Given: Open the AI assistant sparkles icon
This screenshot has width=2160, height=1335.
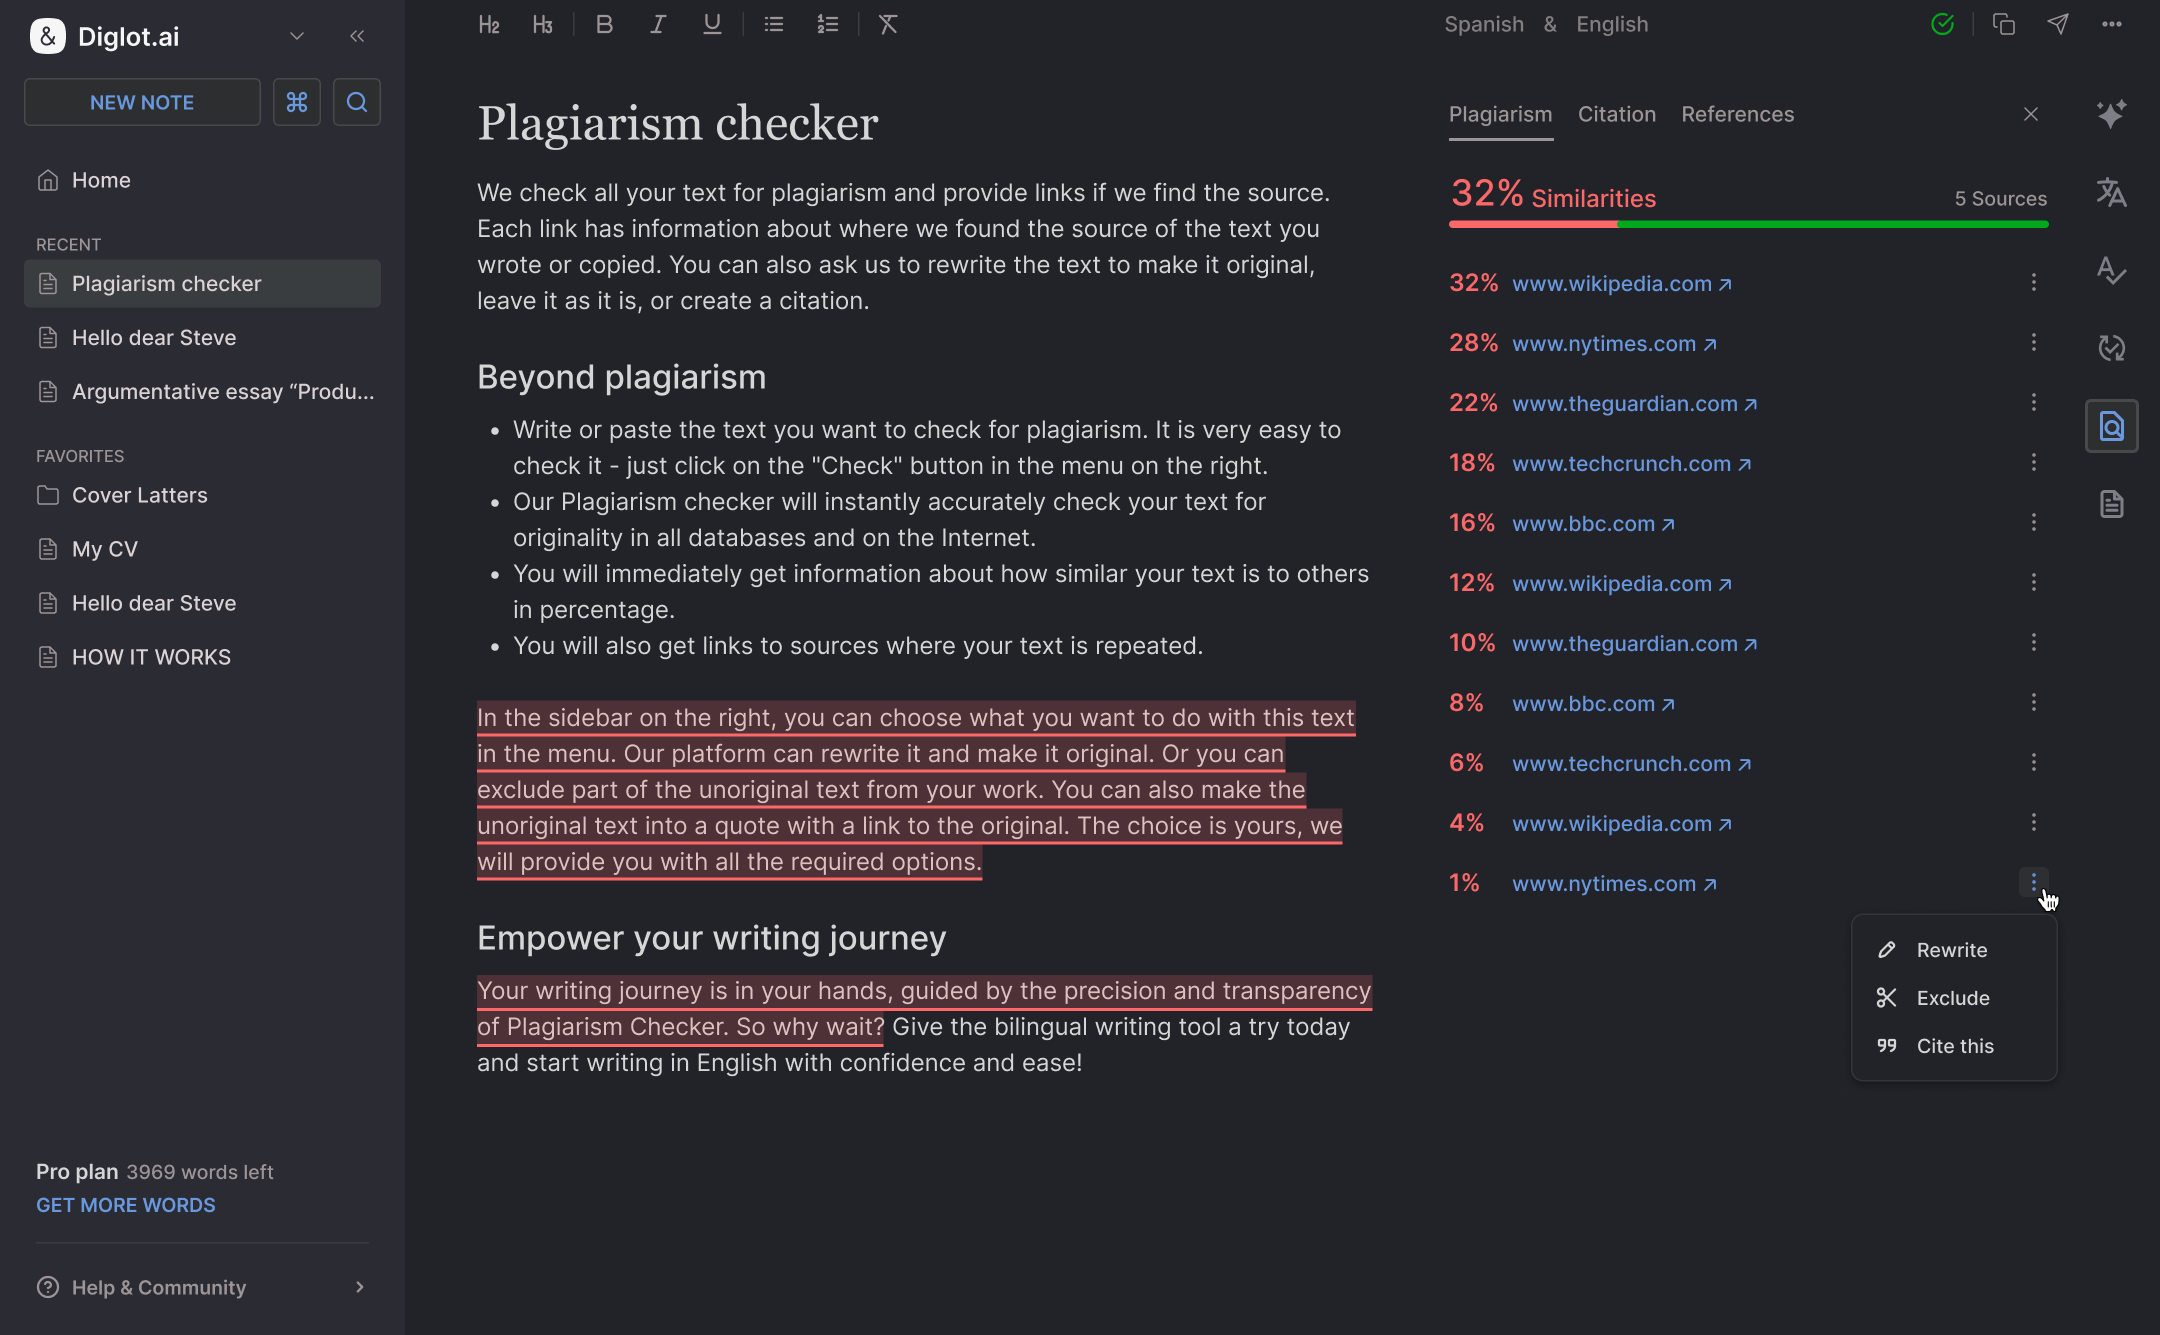Looking at the screenshot, I should pos(2112,114).
